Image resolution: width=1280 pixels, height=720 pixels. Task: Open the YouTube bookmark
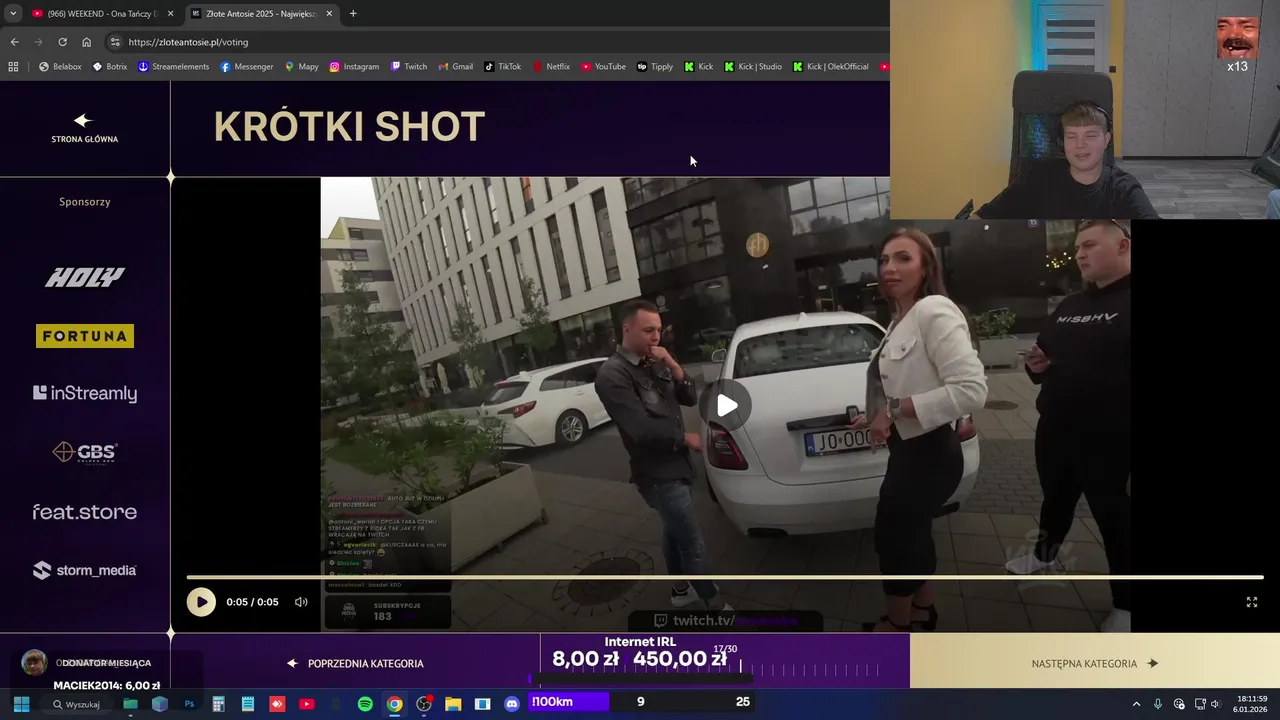(x=603, y=67)
